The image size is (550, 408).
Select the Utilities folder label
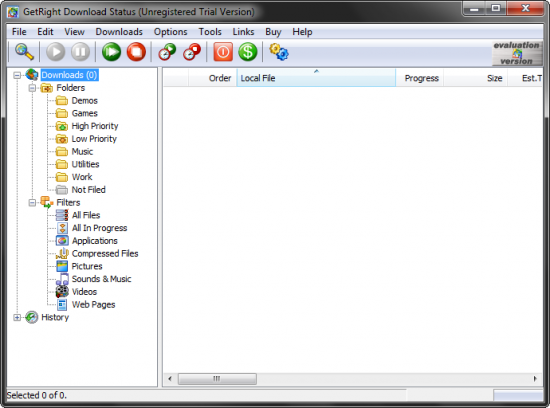86,164
